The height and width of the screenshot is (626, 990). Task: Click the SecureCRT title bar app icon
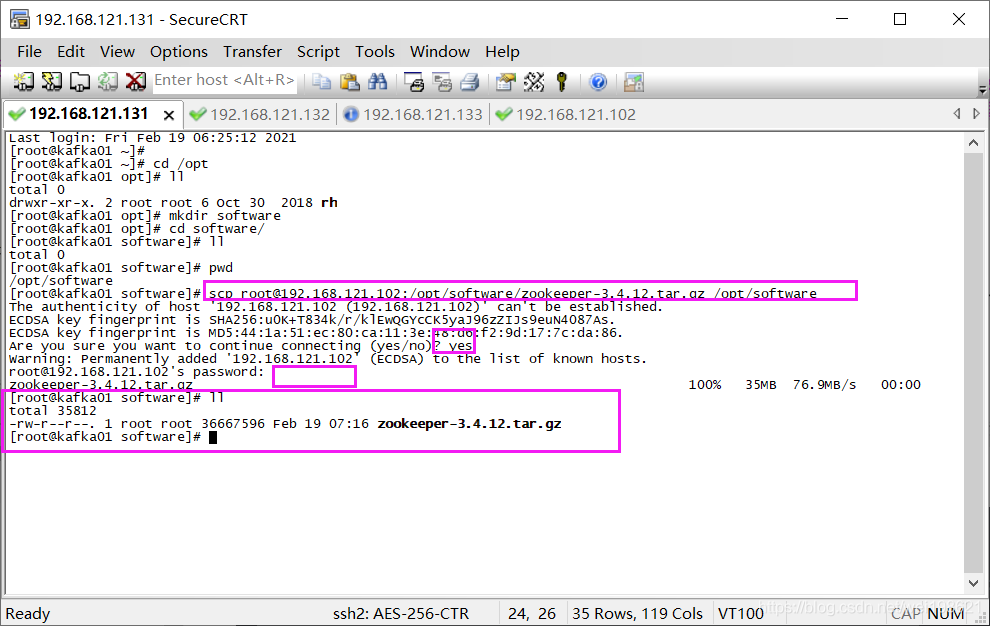pyautogui.click(x=20, y=20)
